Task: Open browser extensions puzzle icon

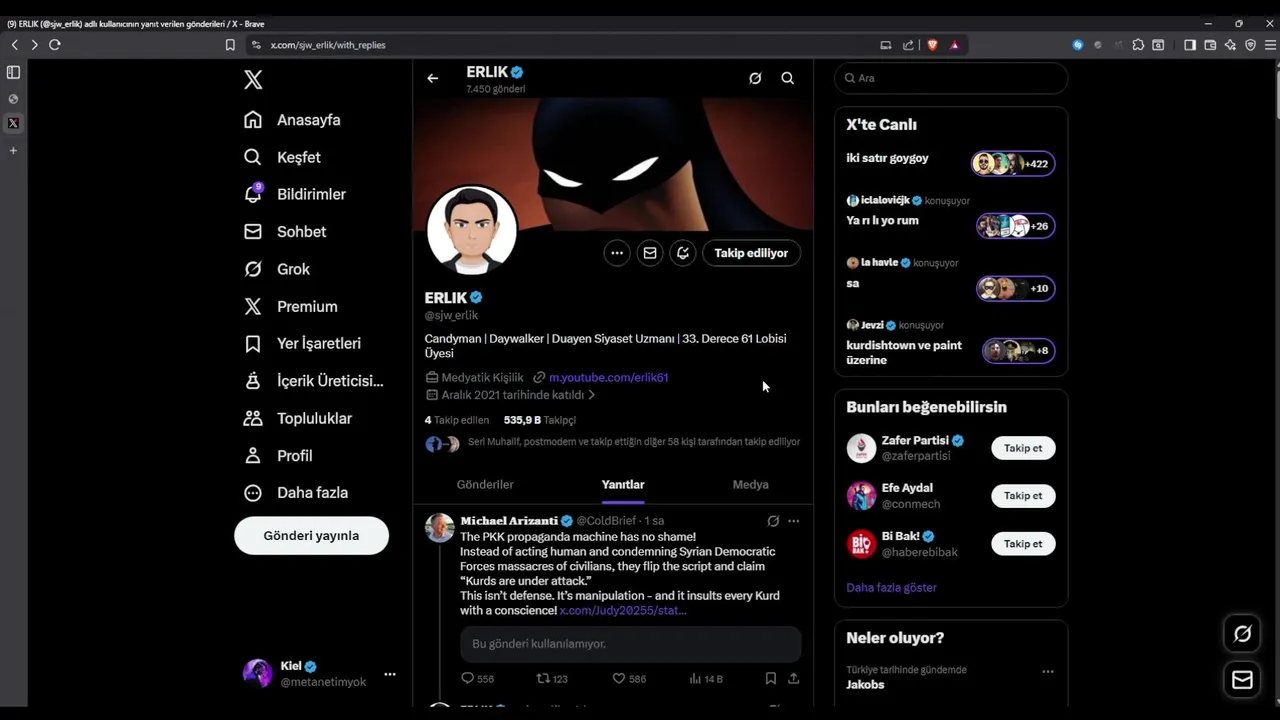Action: click(1138, 45)
